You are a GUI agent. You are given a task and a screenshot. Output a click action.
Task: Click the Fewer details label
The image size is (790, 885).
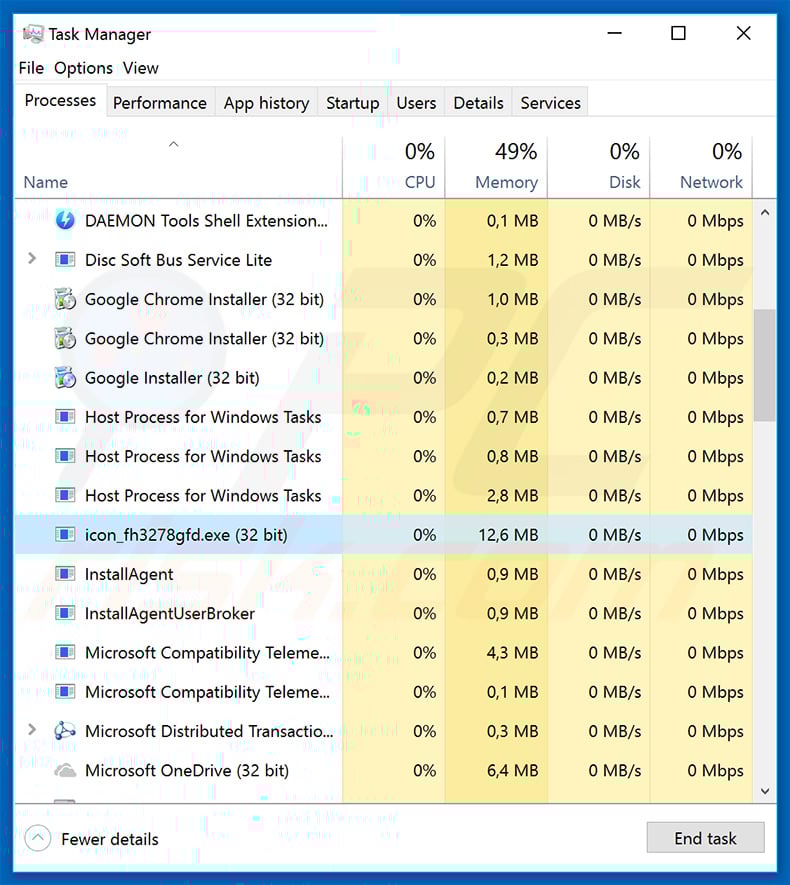[x=110, y=839]
